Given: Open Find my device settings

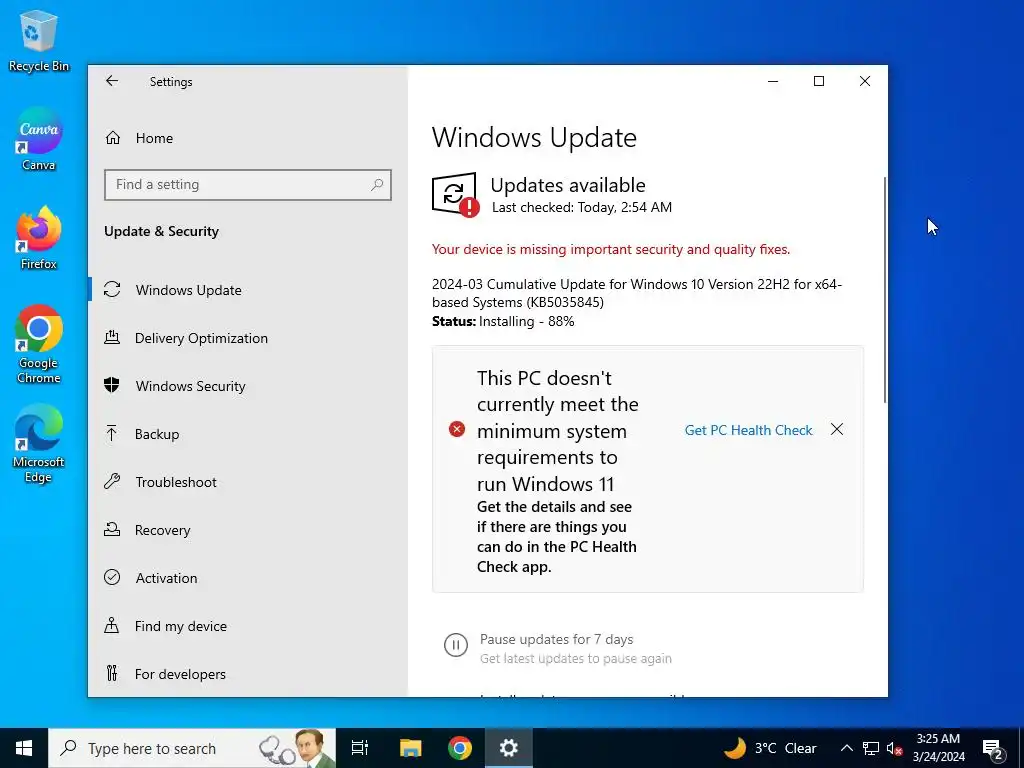Looking at the screenshot, I should [x=180, y=626].
